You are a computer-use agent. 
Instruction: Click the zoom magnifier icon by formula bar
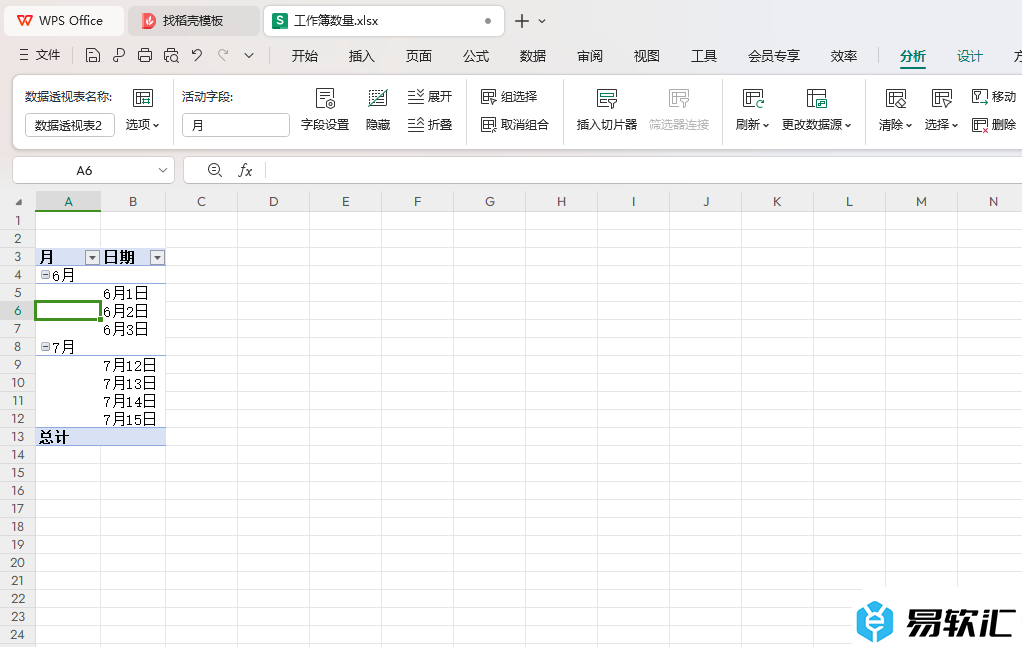click(214, 170)
